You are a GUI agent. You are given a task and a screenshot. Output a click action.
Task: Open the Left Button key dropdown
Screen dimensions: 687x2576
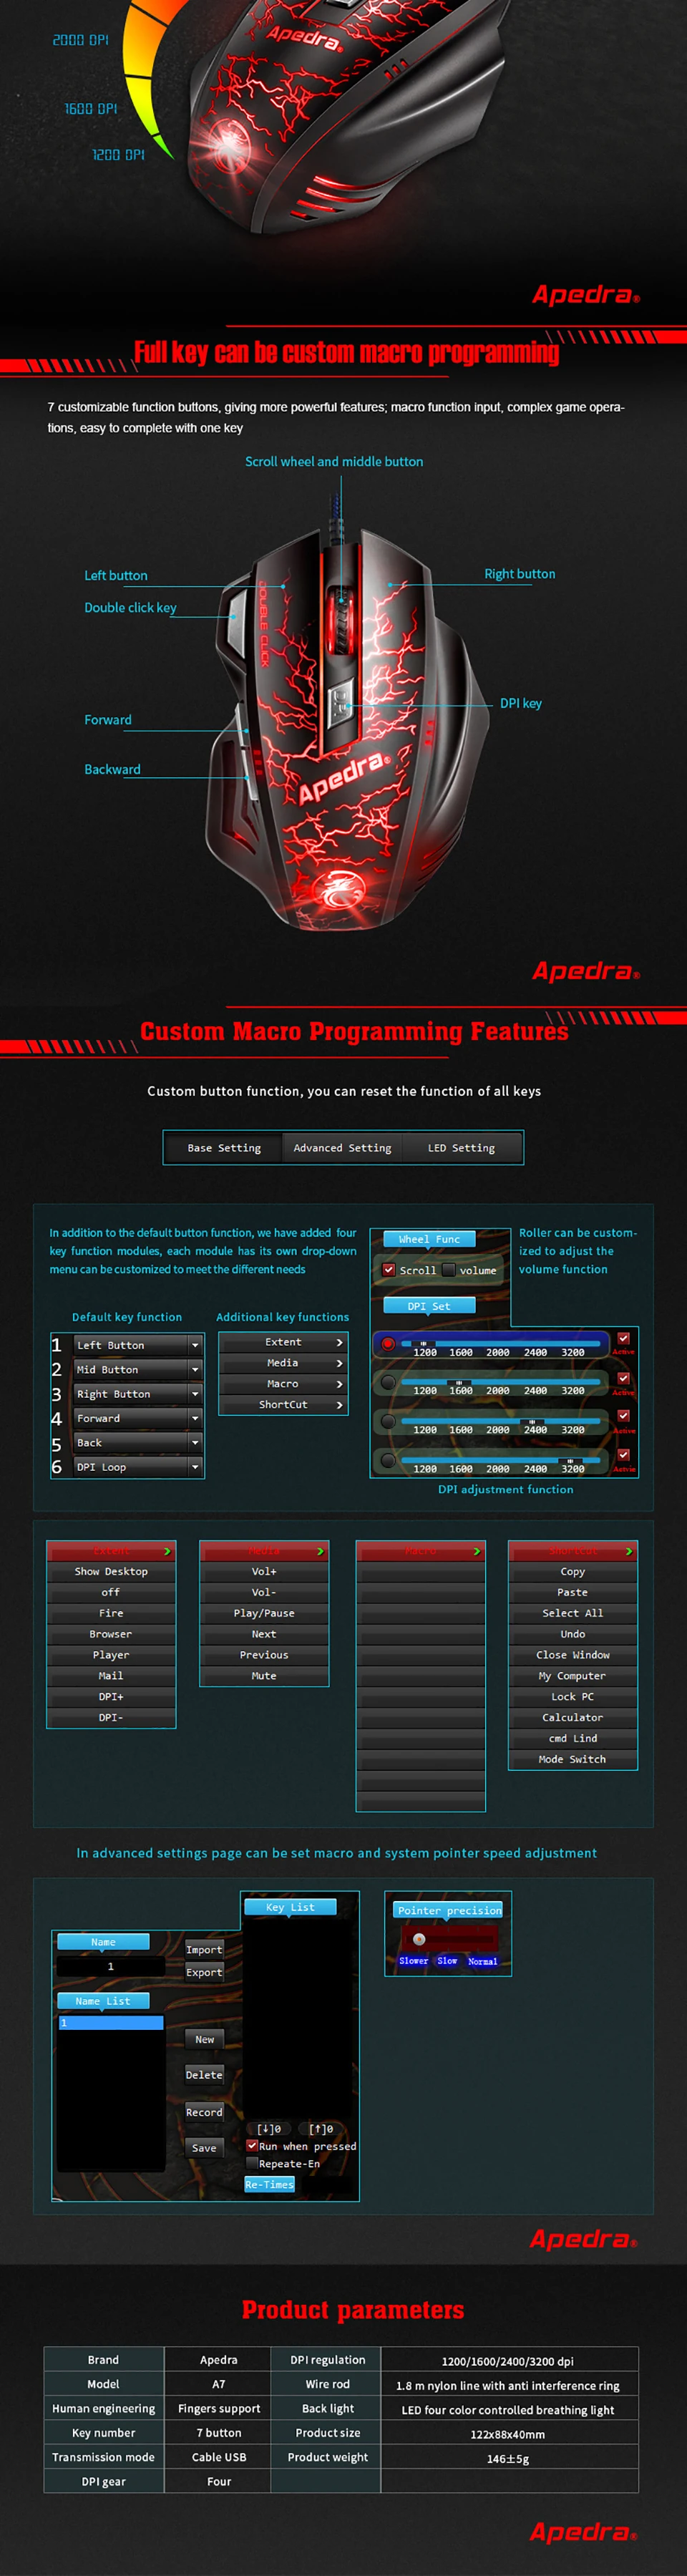pyautogui.click(x=195, y=1345)
